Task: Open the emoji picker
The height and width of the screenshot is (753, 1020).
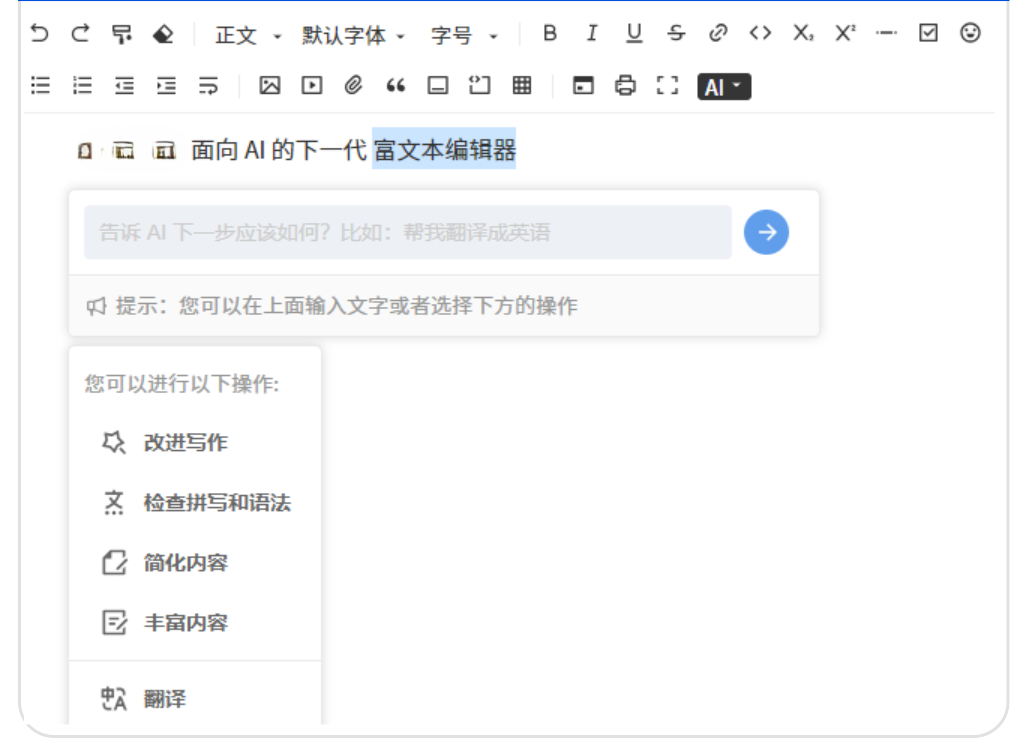Action: pos(970,33)
